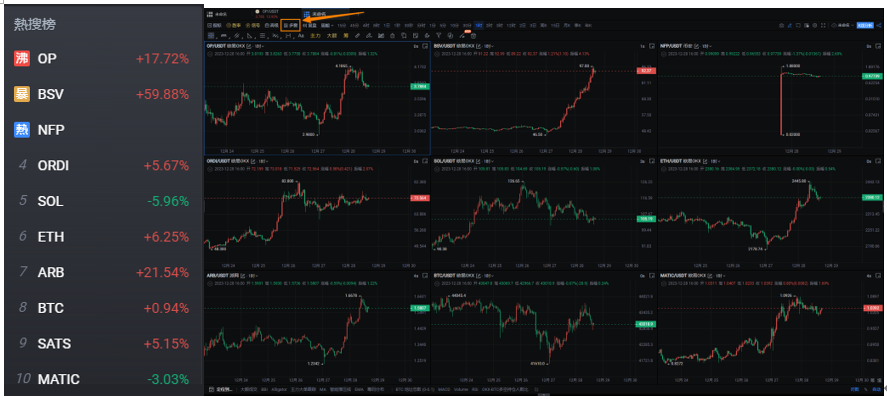Maximize the BSV/USDT chart pane
Image resolution: width=887 pixels, height=399 pixels.
[x=651, y=46]
